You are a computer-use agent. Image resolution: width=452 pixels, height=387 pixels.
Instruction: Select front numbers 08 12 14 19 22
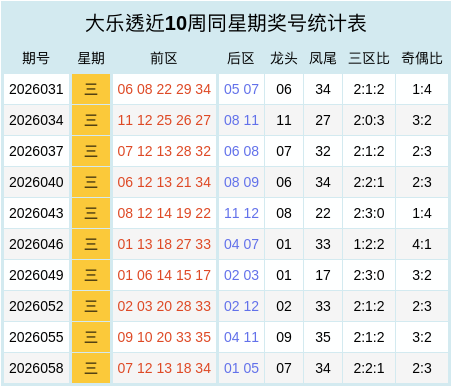(164, 213)
